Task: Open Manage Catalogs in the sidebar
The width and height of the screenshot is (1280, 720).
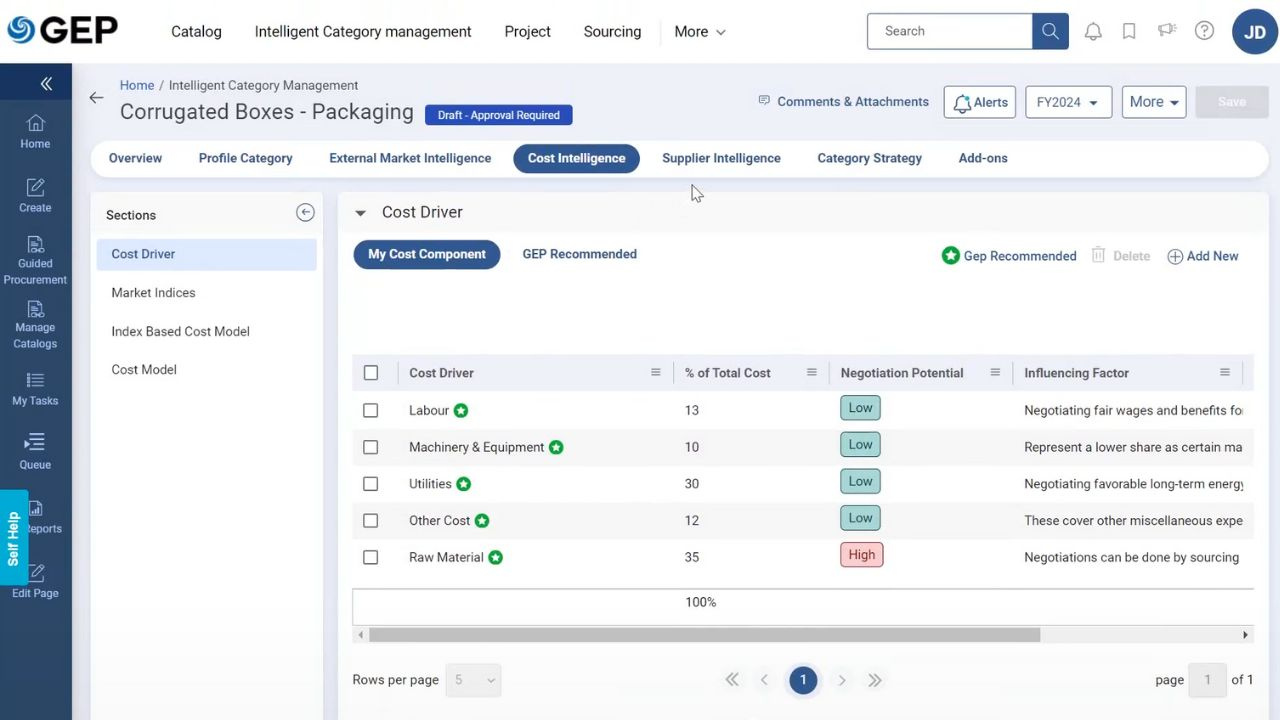Action: click(x=35, y=325)
